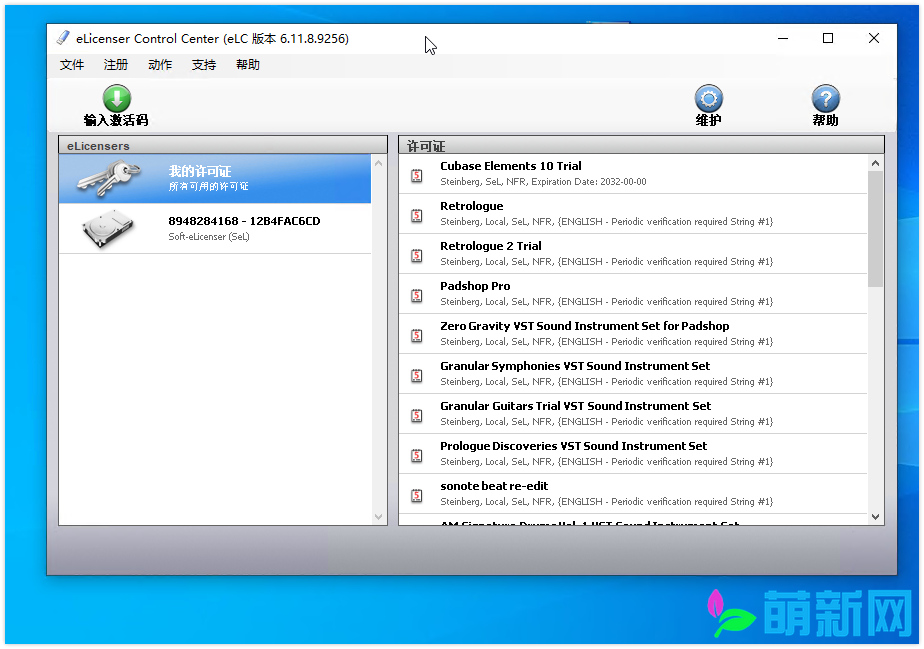Click license icon beside Prologue Discoveries
The image size is (924, 649).
tap(417, 456)
